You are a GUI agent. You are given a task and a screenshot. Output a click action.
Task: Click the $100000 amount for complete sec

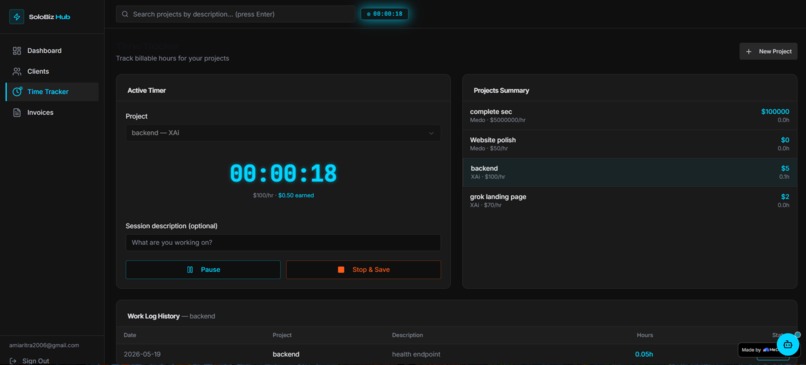775,112
